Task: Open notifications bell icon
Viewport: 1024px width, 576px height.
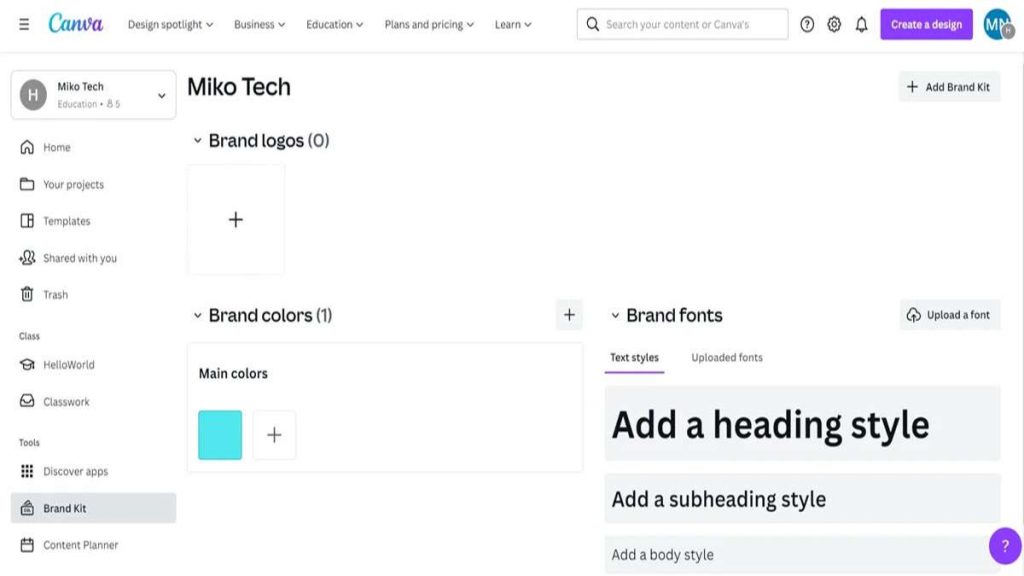Action: point(861,24)
